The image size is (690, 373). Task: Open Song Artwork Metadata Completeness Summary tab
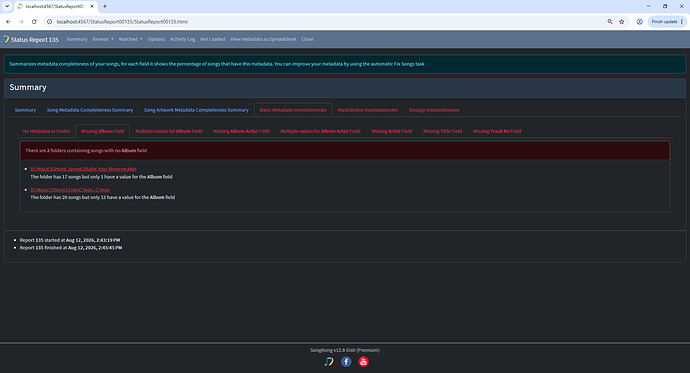196,110
